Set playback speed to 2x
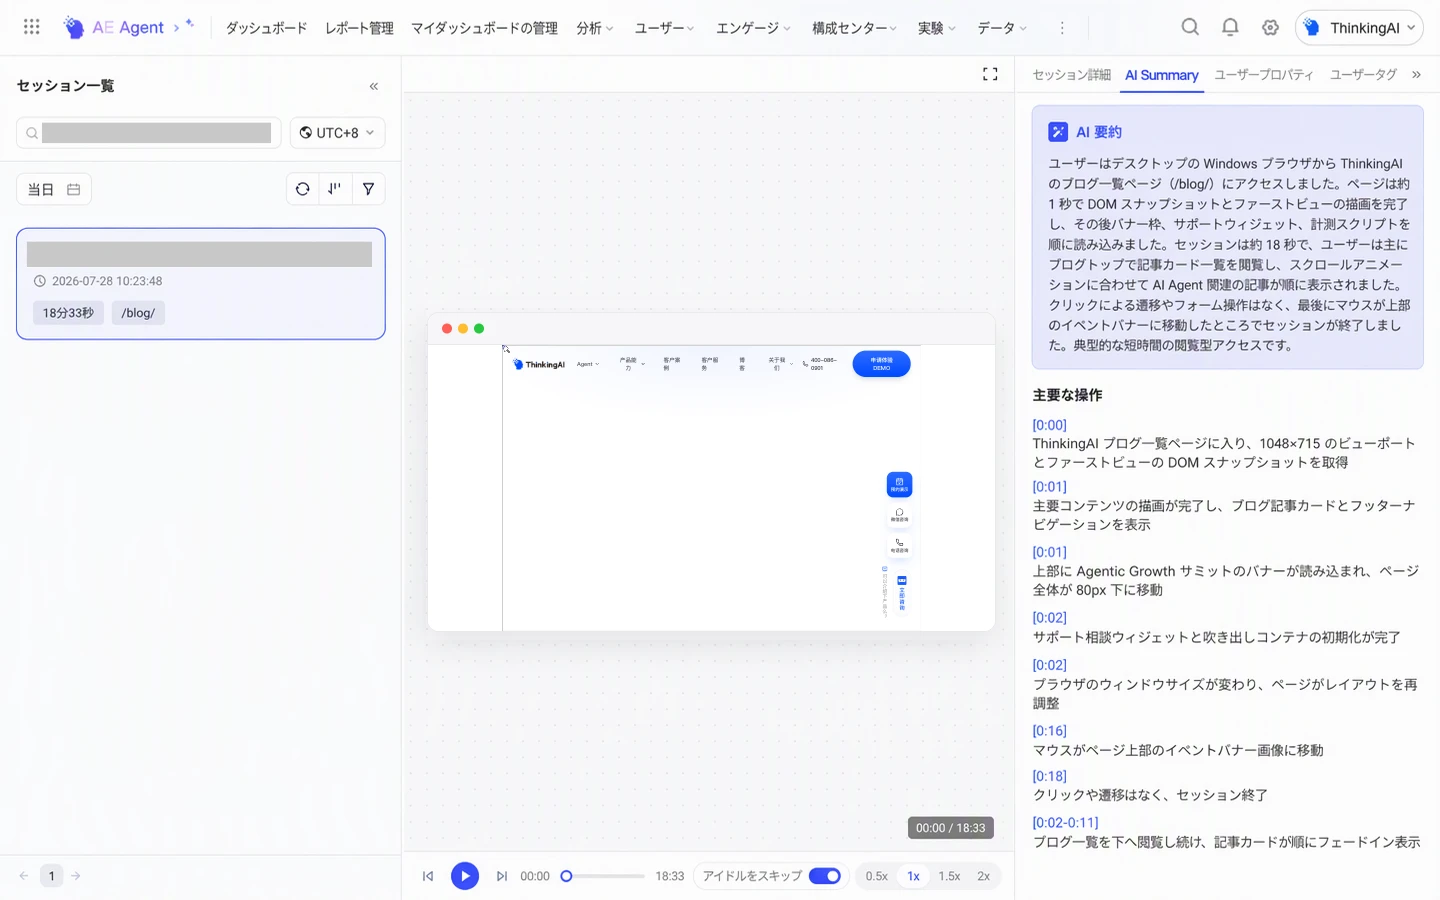The width and height of the screenshot is (1440, 900). click(984, 876)
